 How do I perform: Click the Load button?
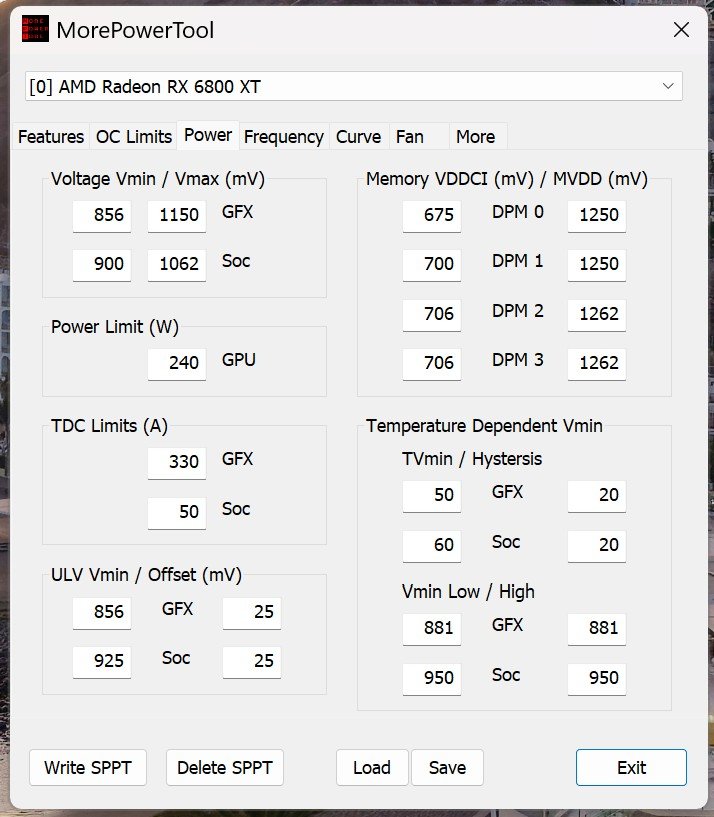coord(372,768)
